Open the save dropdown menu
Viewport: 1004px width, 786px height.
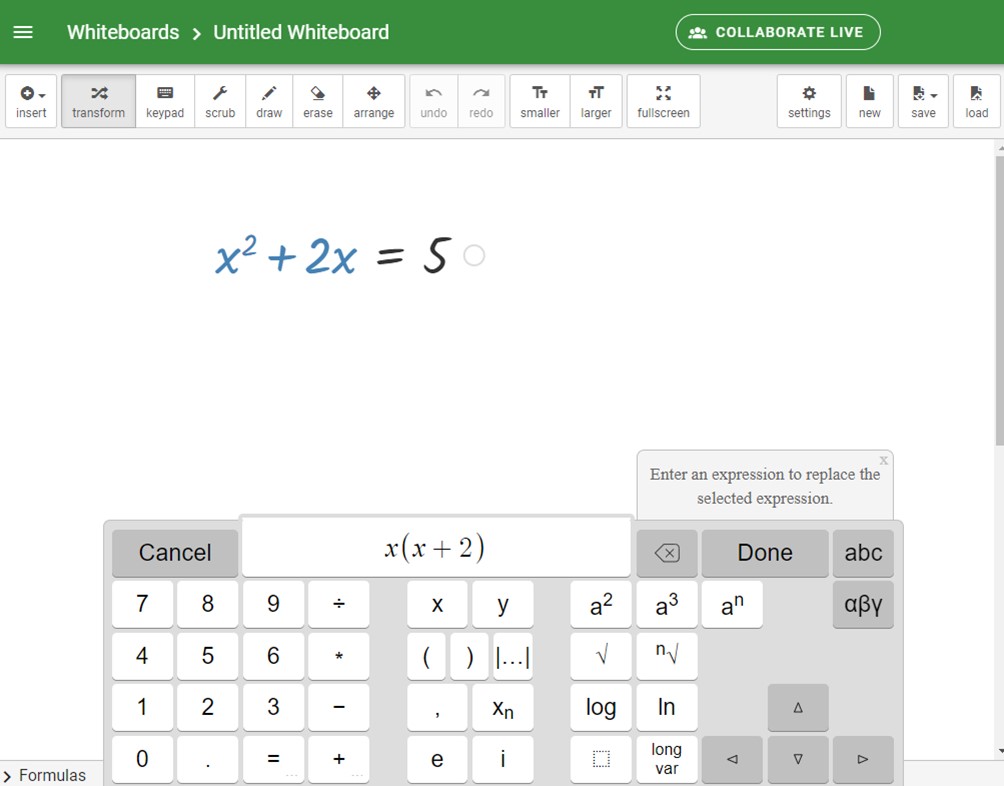923,101
